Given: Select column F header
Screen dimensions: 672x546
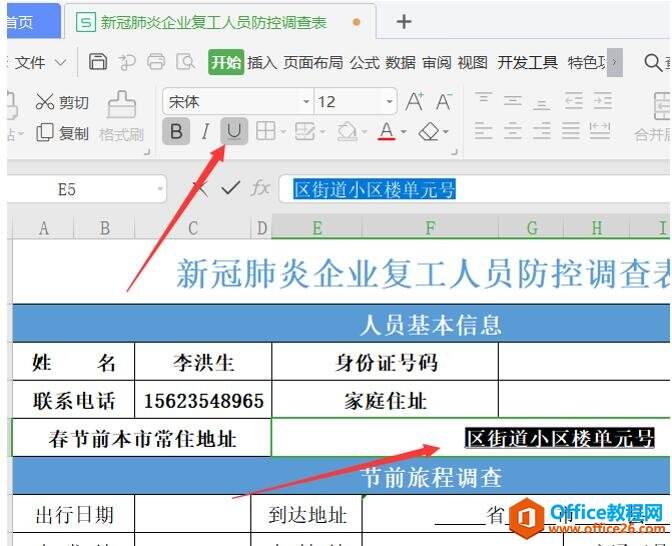Looking at the screenshot, I should (x=430, y=228).
